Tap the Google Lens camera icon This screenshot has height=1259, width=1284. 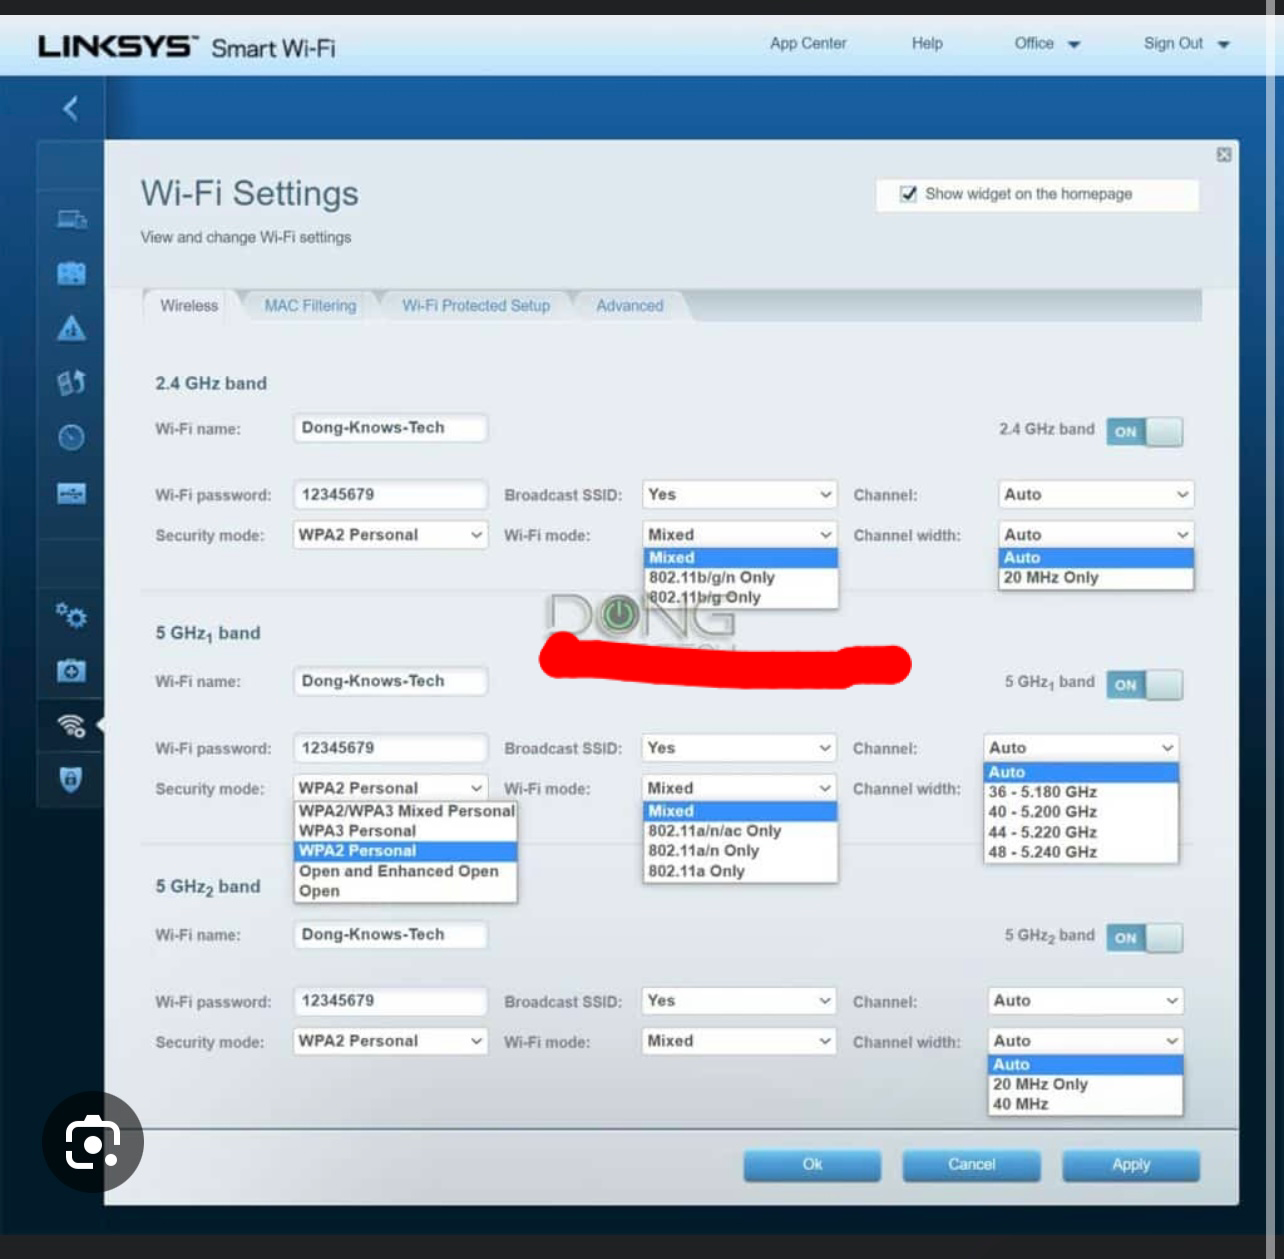tap(93, 1142)
